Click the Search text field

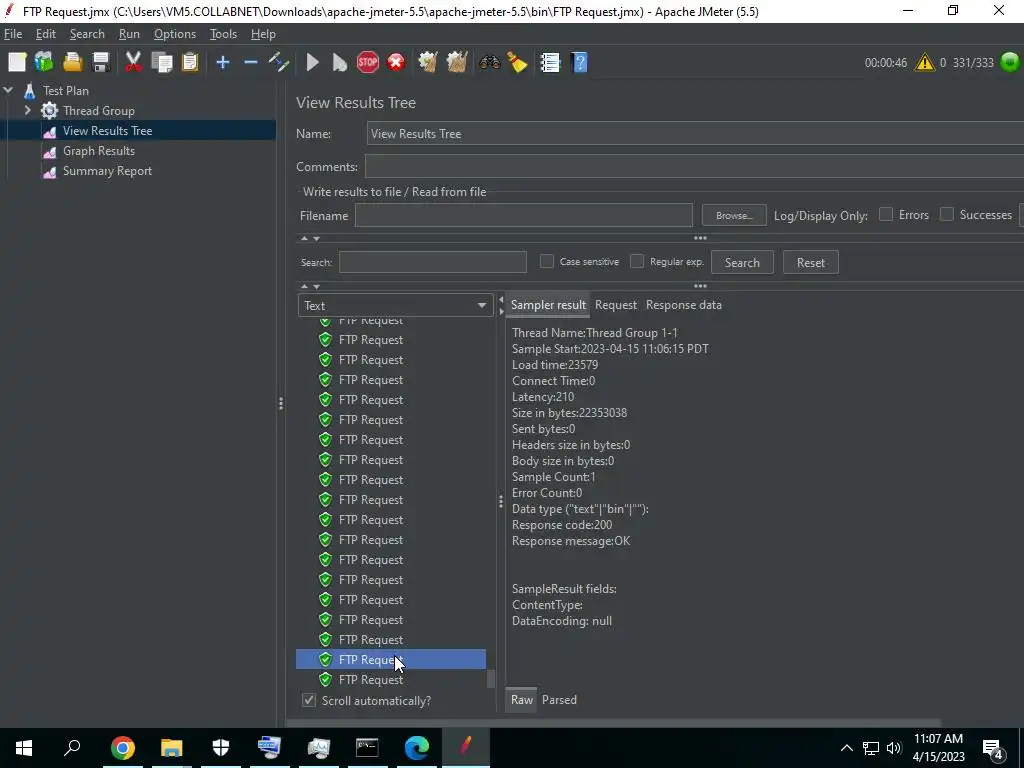tap(432, 263)
